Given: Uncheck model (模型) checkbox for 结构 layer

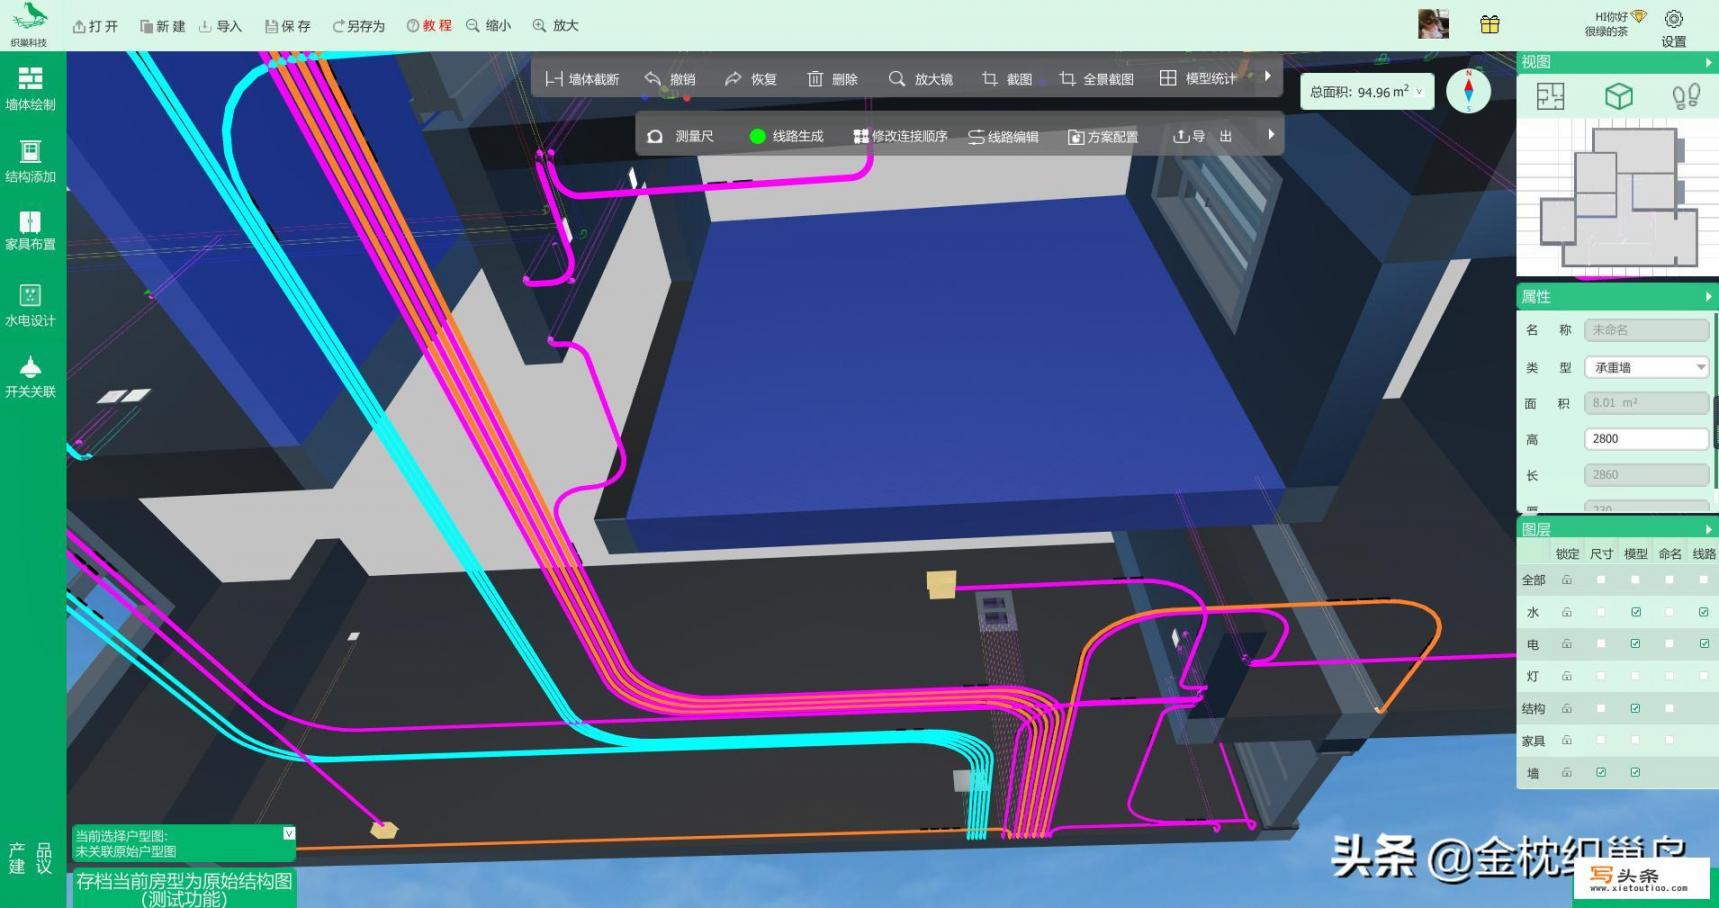Looking at the screenshot, I should click(1636, 708).
